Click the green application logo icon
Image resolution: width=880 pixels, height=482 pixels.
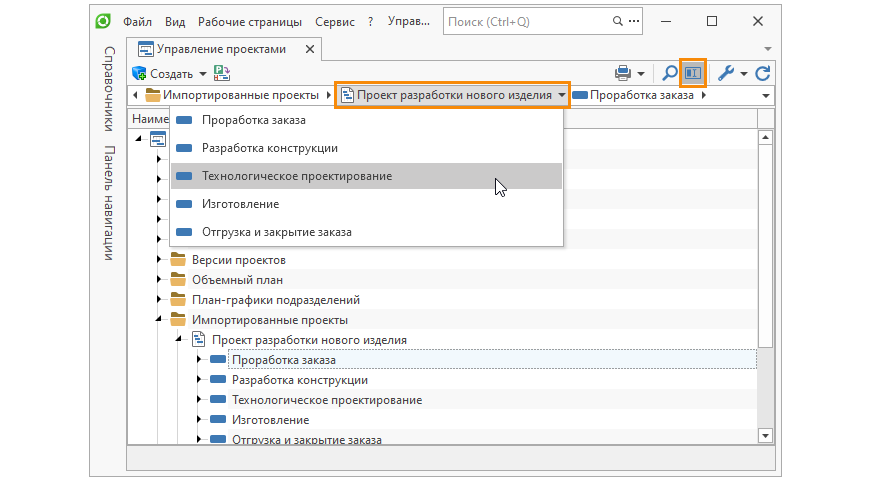point(103,21)
